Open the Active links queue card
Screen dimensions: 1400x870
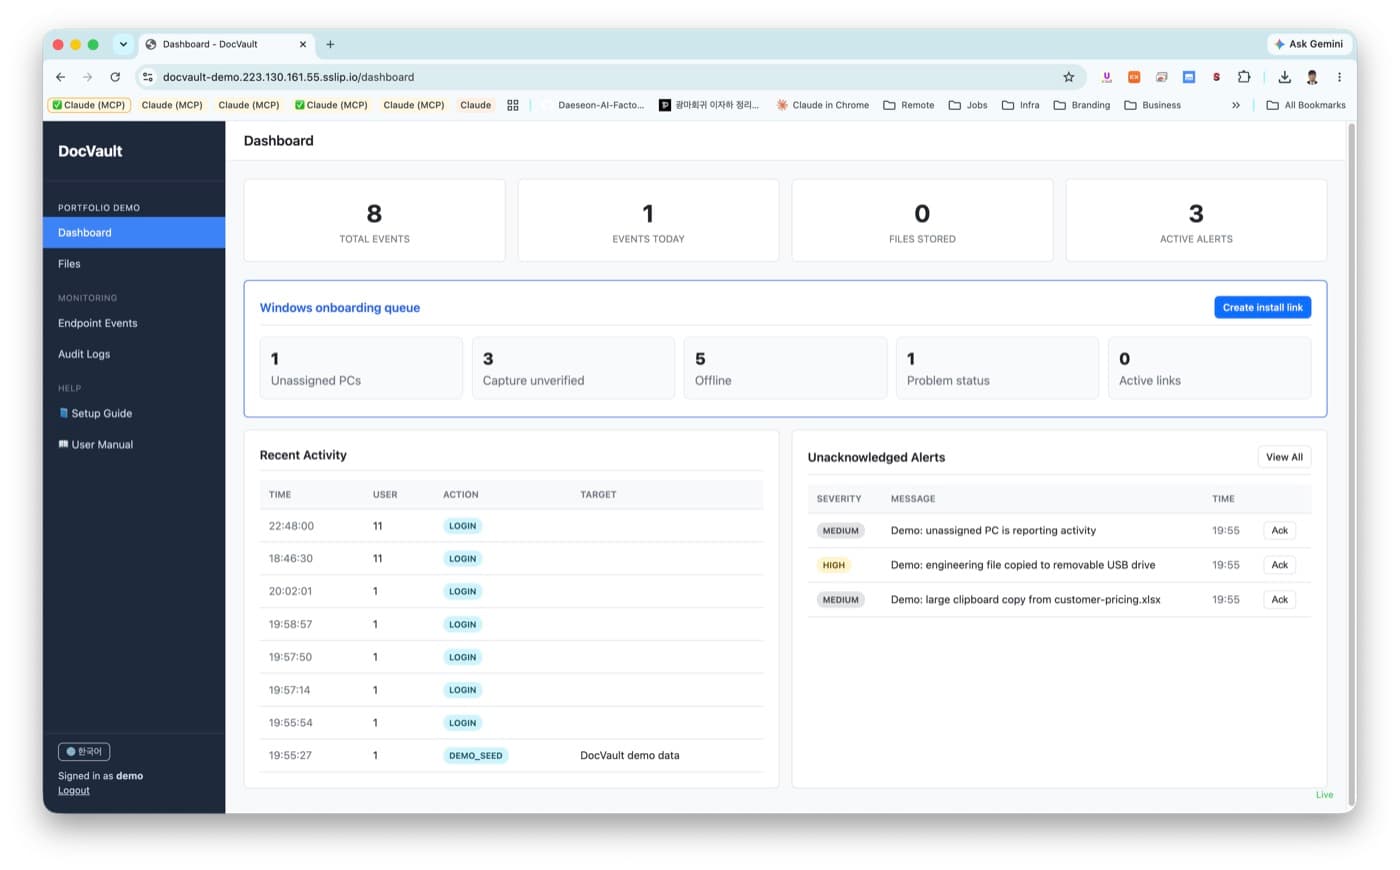[1209, 368]
